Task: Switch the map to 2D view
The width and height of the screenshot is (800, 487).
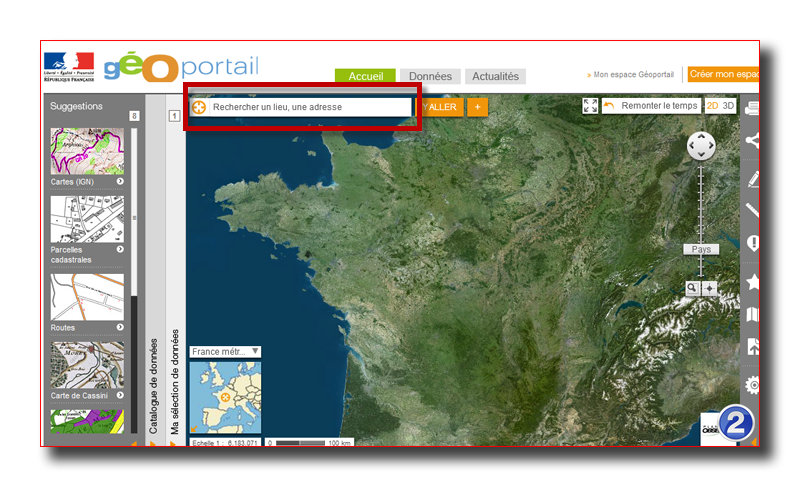Action: point(713,106)
